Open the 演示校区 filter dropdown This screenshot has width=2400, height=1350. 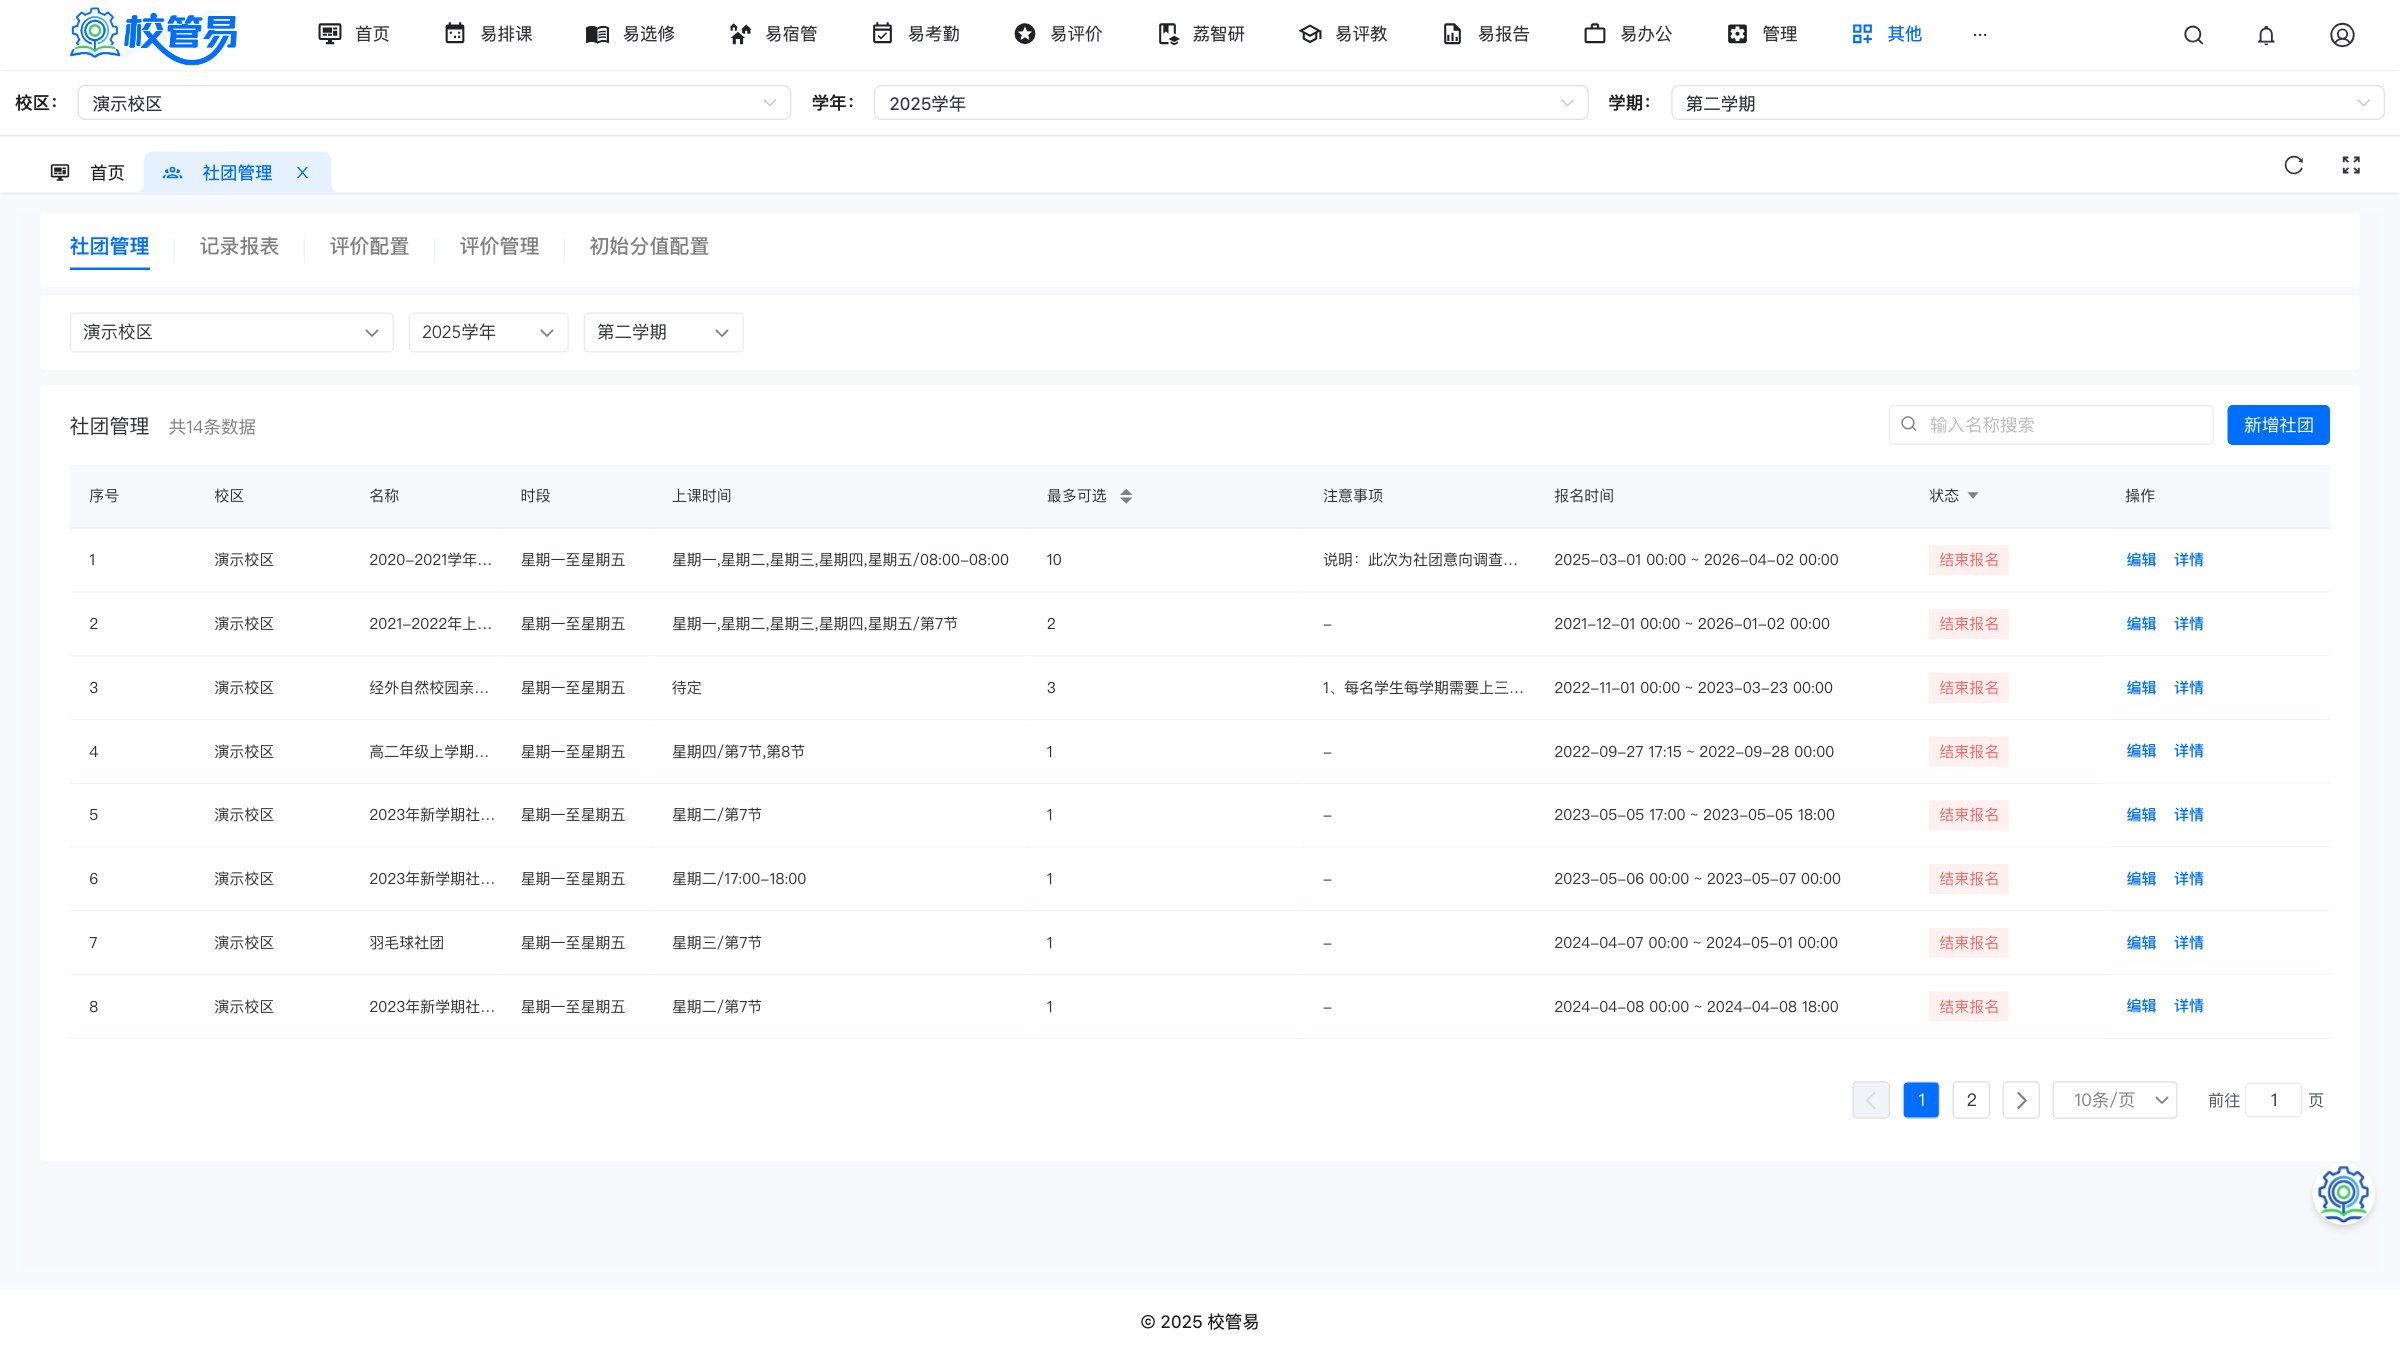pos(231,332)
